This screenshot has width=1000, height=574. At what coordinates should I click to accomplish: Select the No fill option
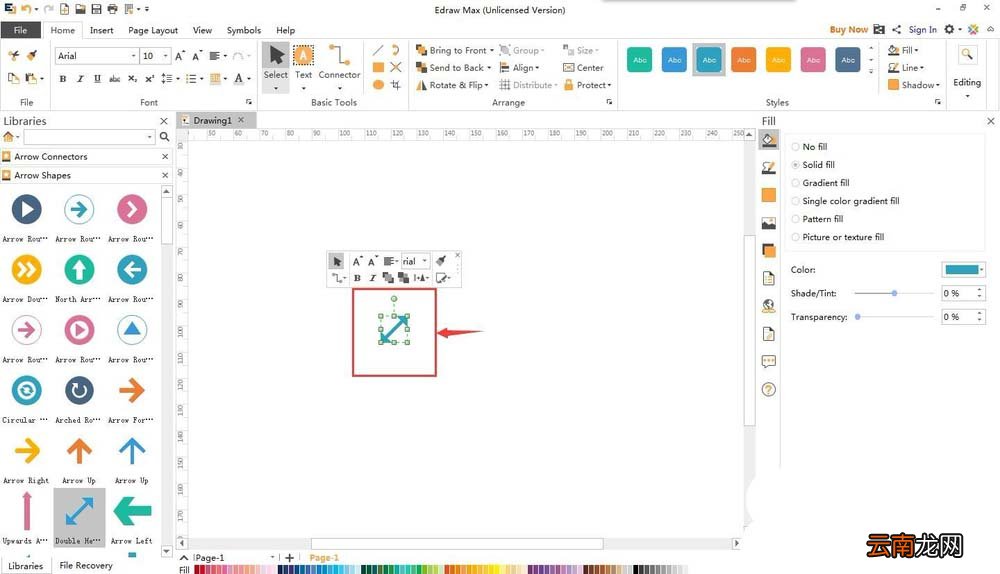809,147
